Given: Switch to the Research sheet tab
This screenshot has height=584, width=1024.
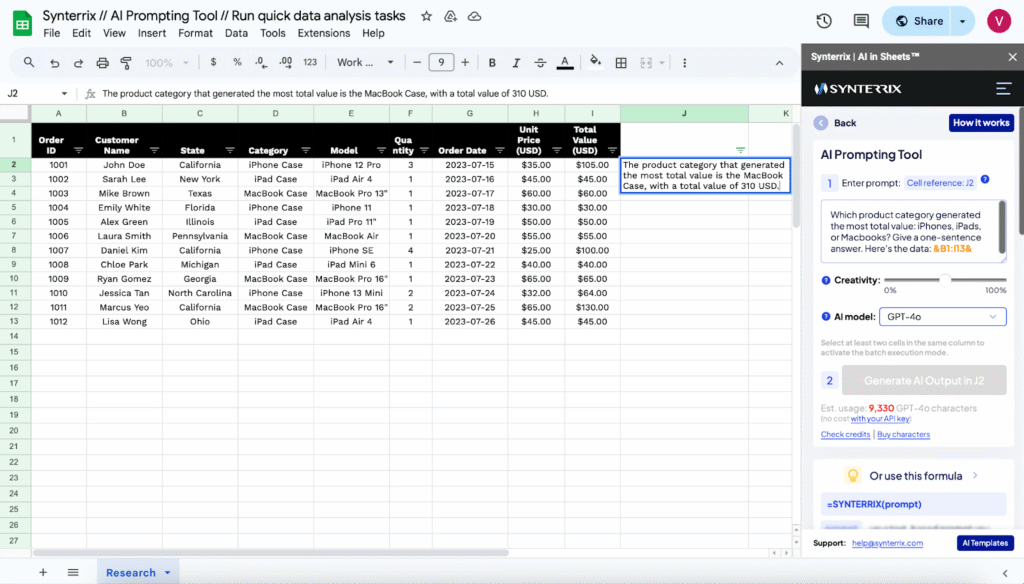Looking at the screenshot, I should tap(136, 572).
